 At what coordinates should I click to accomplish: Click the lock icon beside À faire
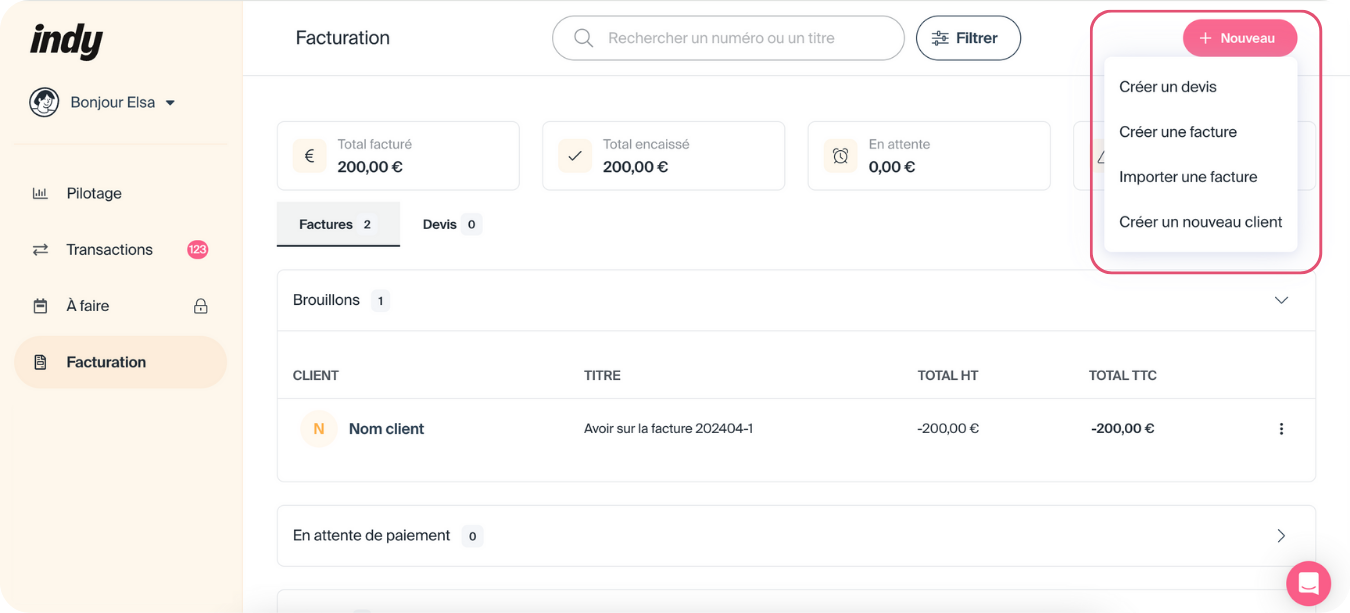tap(200, 306)
